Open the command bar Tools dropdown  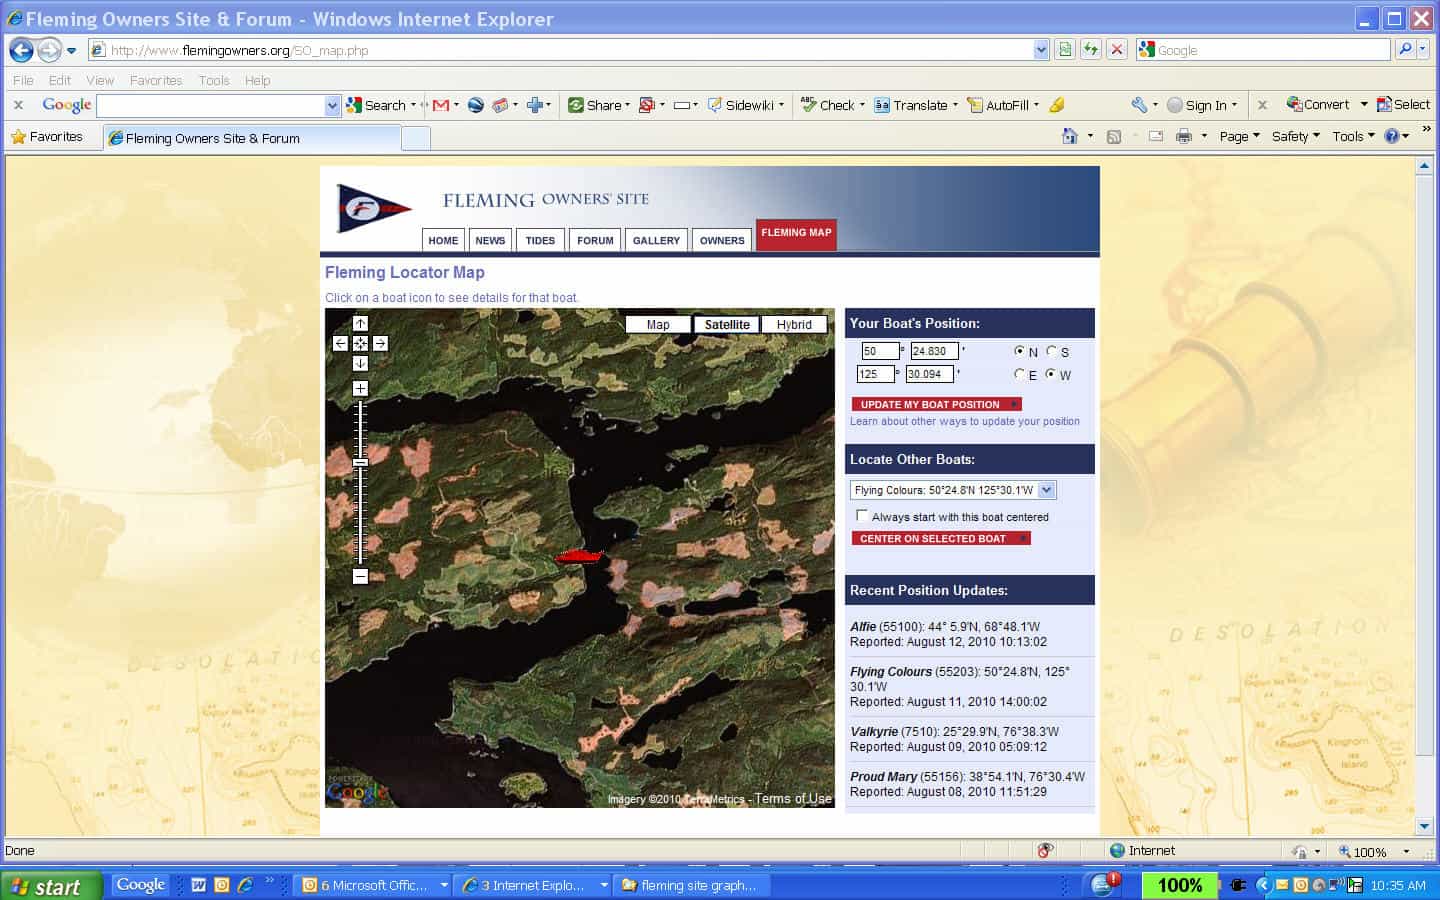(1354, 136)
